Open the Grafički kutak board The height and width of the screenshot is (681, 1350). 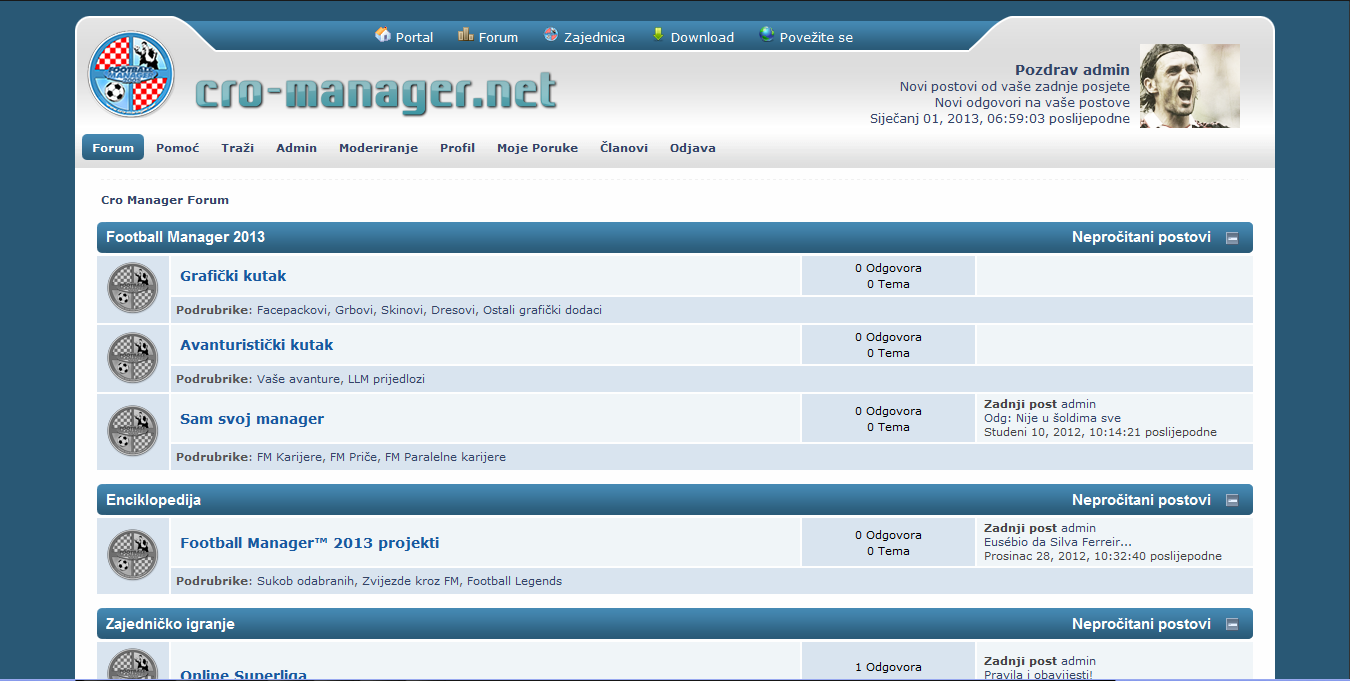pyautogui.click(x=233, y=276)
